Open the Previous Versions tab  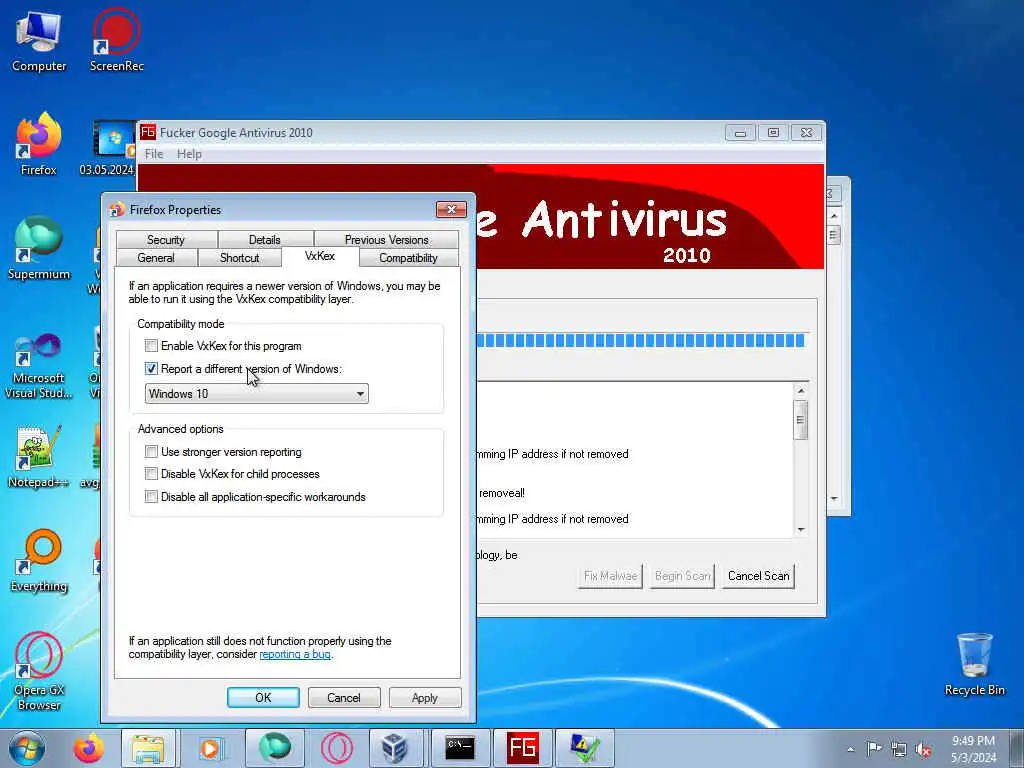(387, 240)
